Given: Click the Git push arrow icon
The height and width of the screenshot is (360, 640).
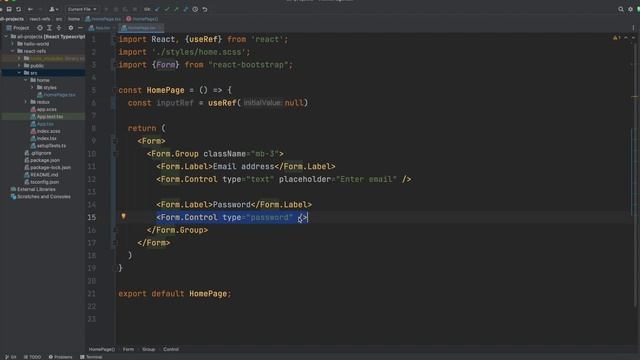Looking at the screenshot, I should pos(176,9).
